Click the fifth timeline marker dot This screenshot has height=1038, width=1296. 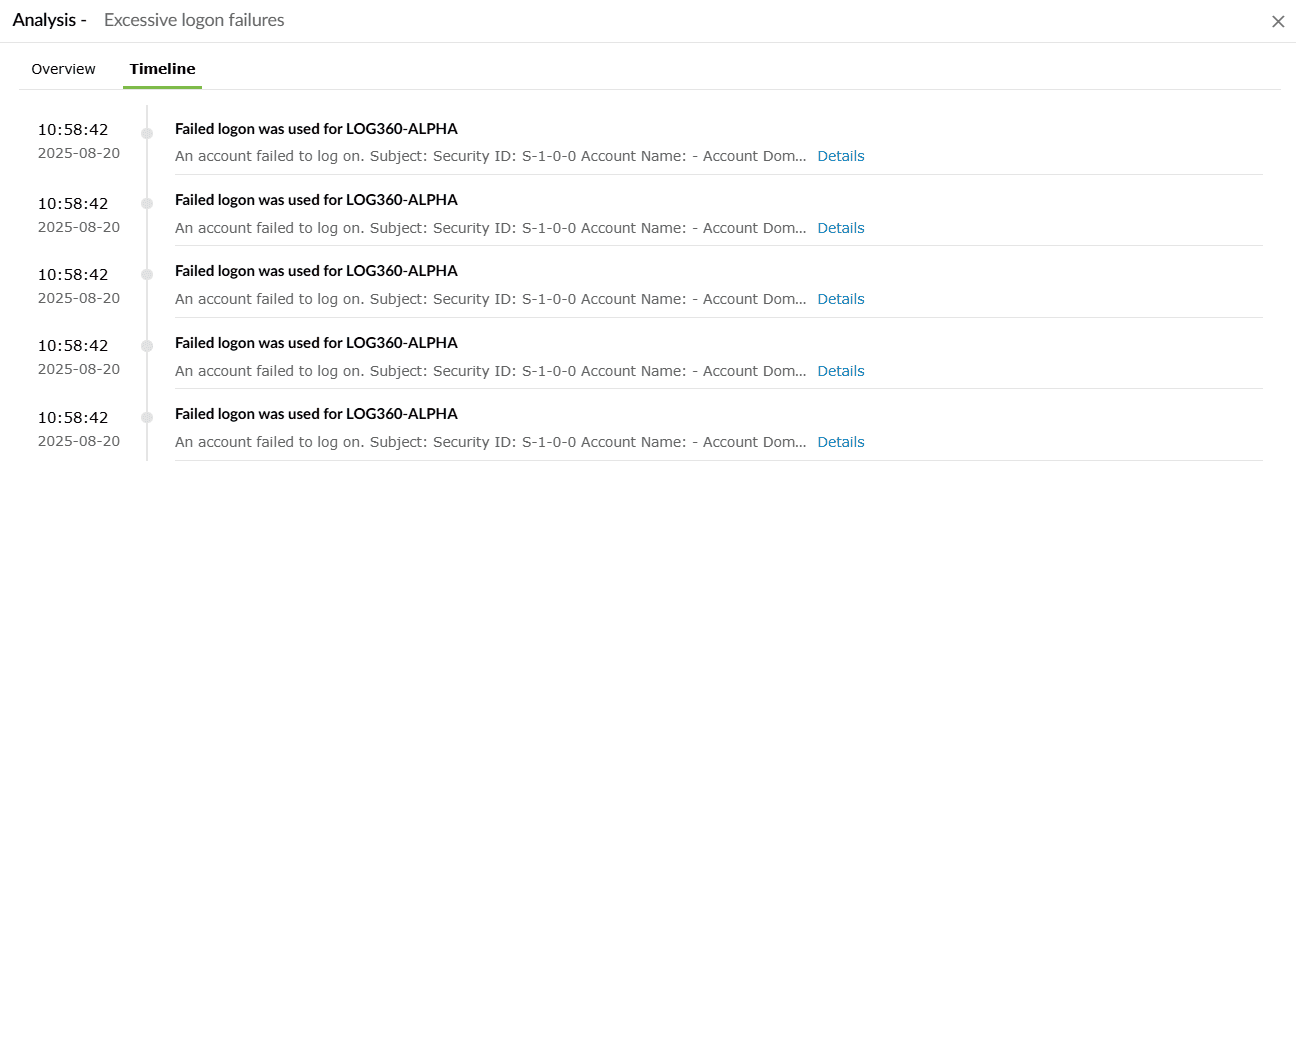tap(146, 416)
